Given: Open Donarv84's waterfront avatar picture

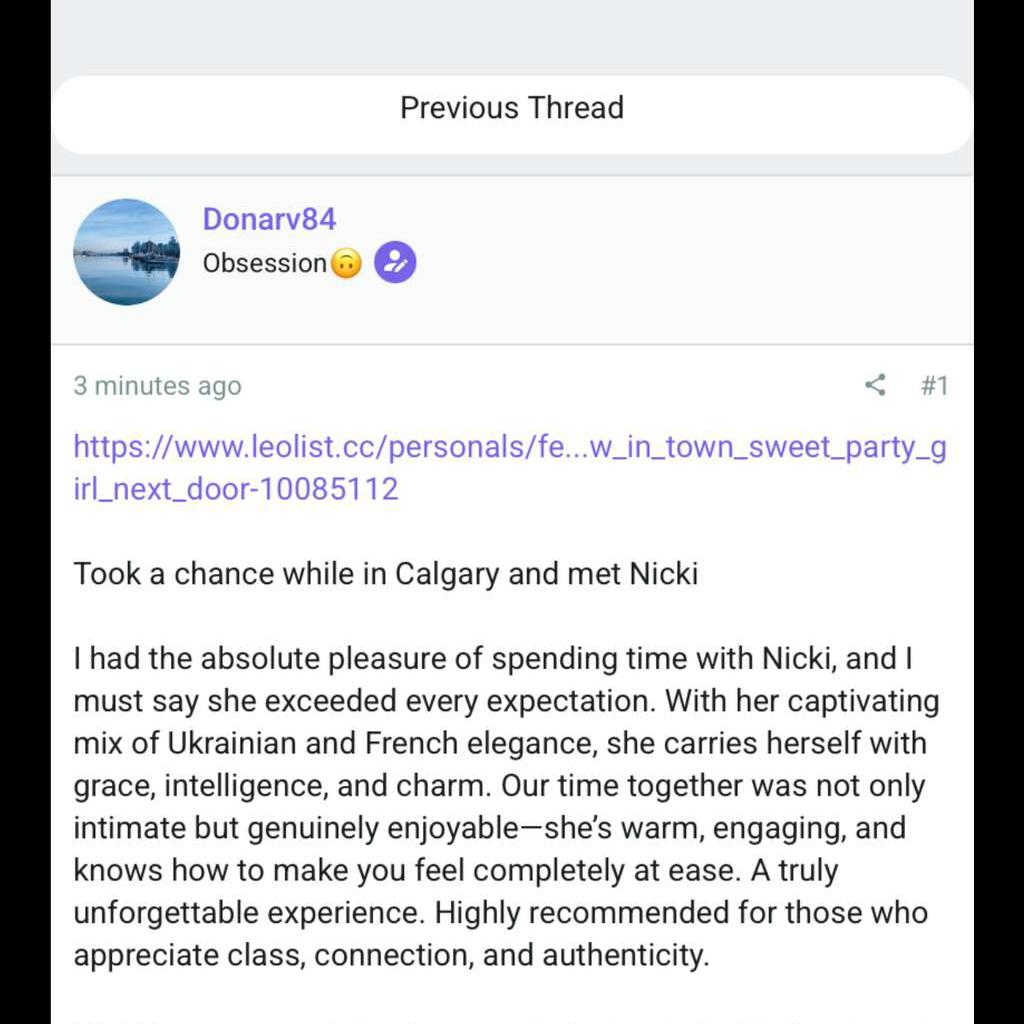Looking at the screenshot, I should (x=127, y=252).
